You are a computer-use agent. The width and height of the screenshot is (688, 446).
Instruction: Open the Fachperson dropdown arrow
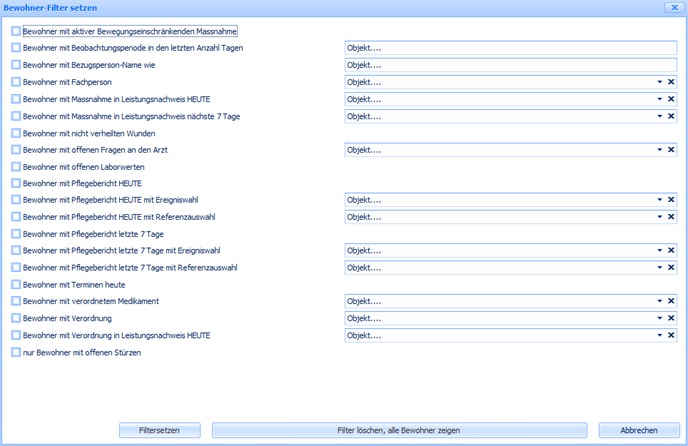(x=659, y=82)
